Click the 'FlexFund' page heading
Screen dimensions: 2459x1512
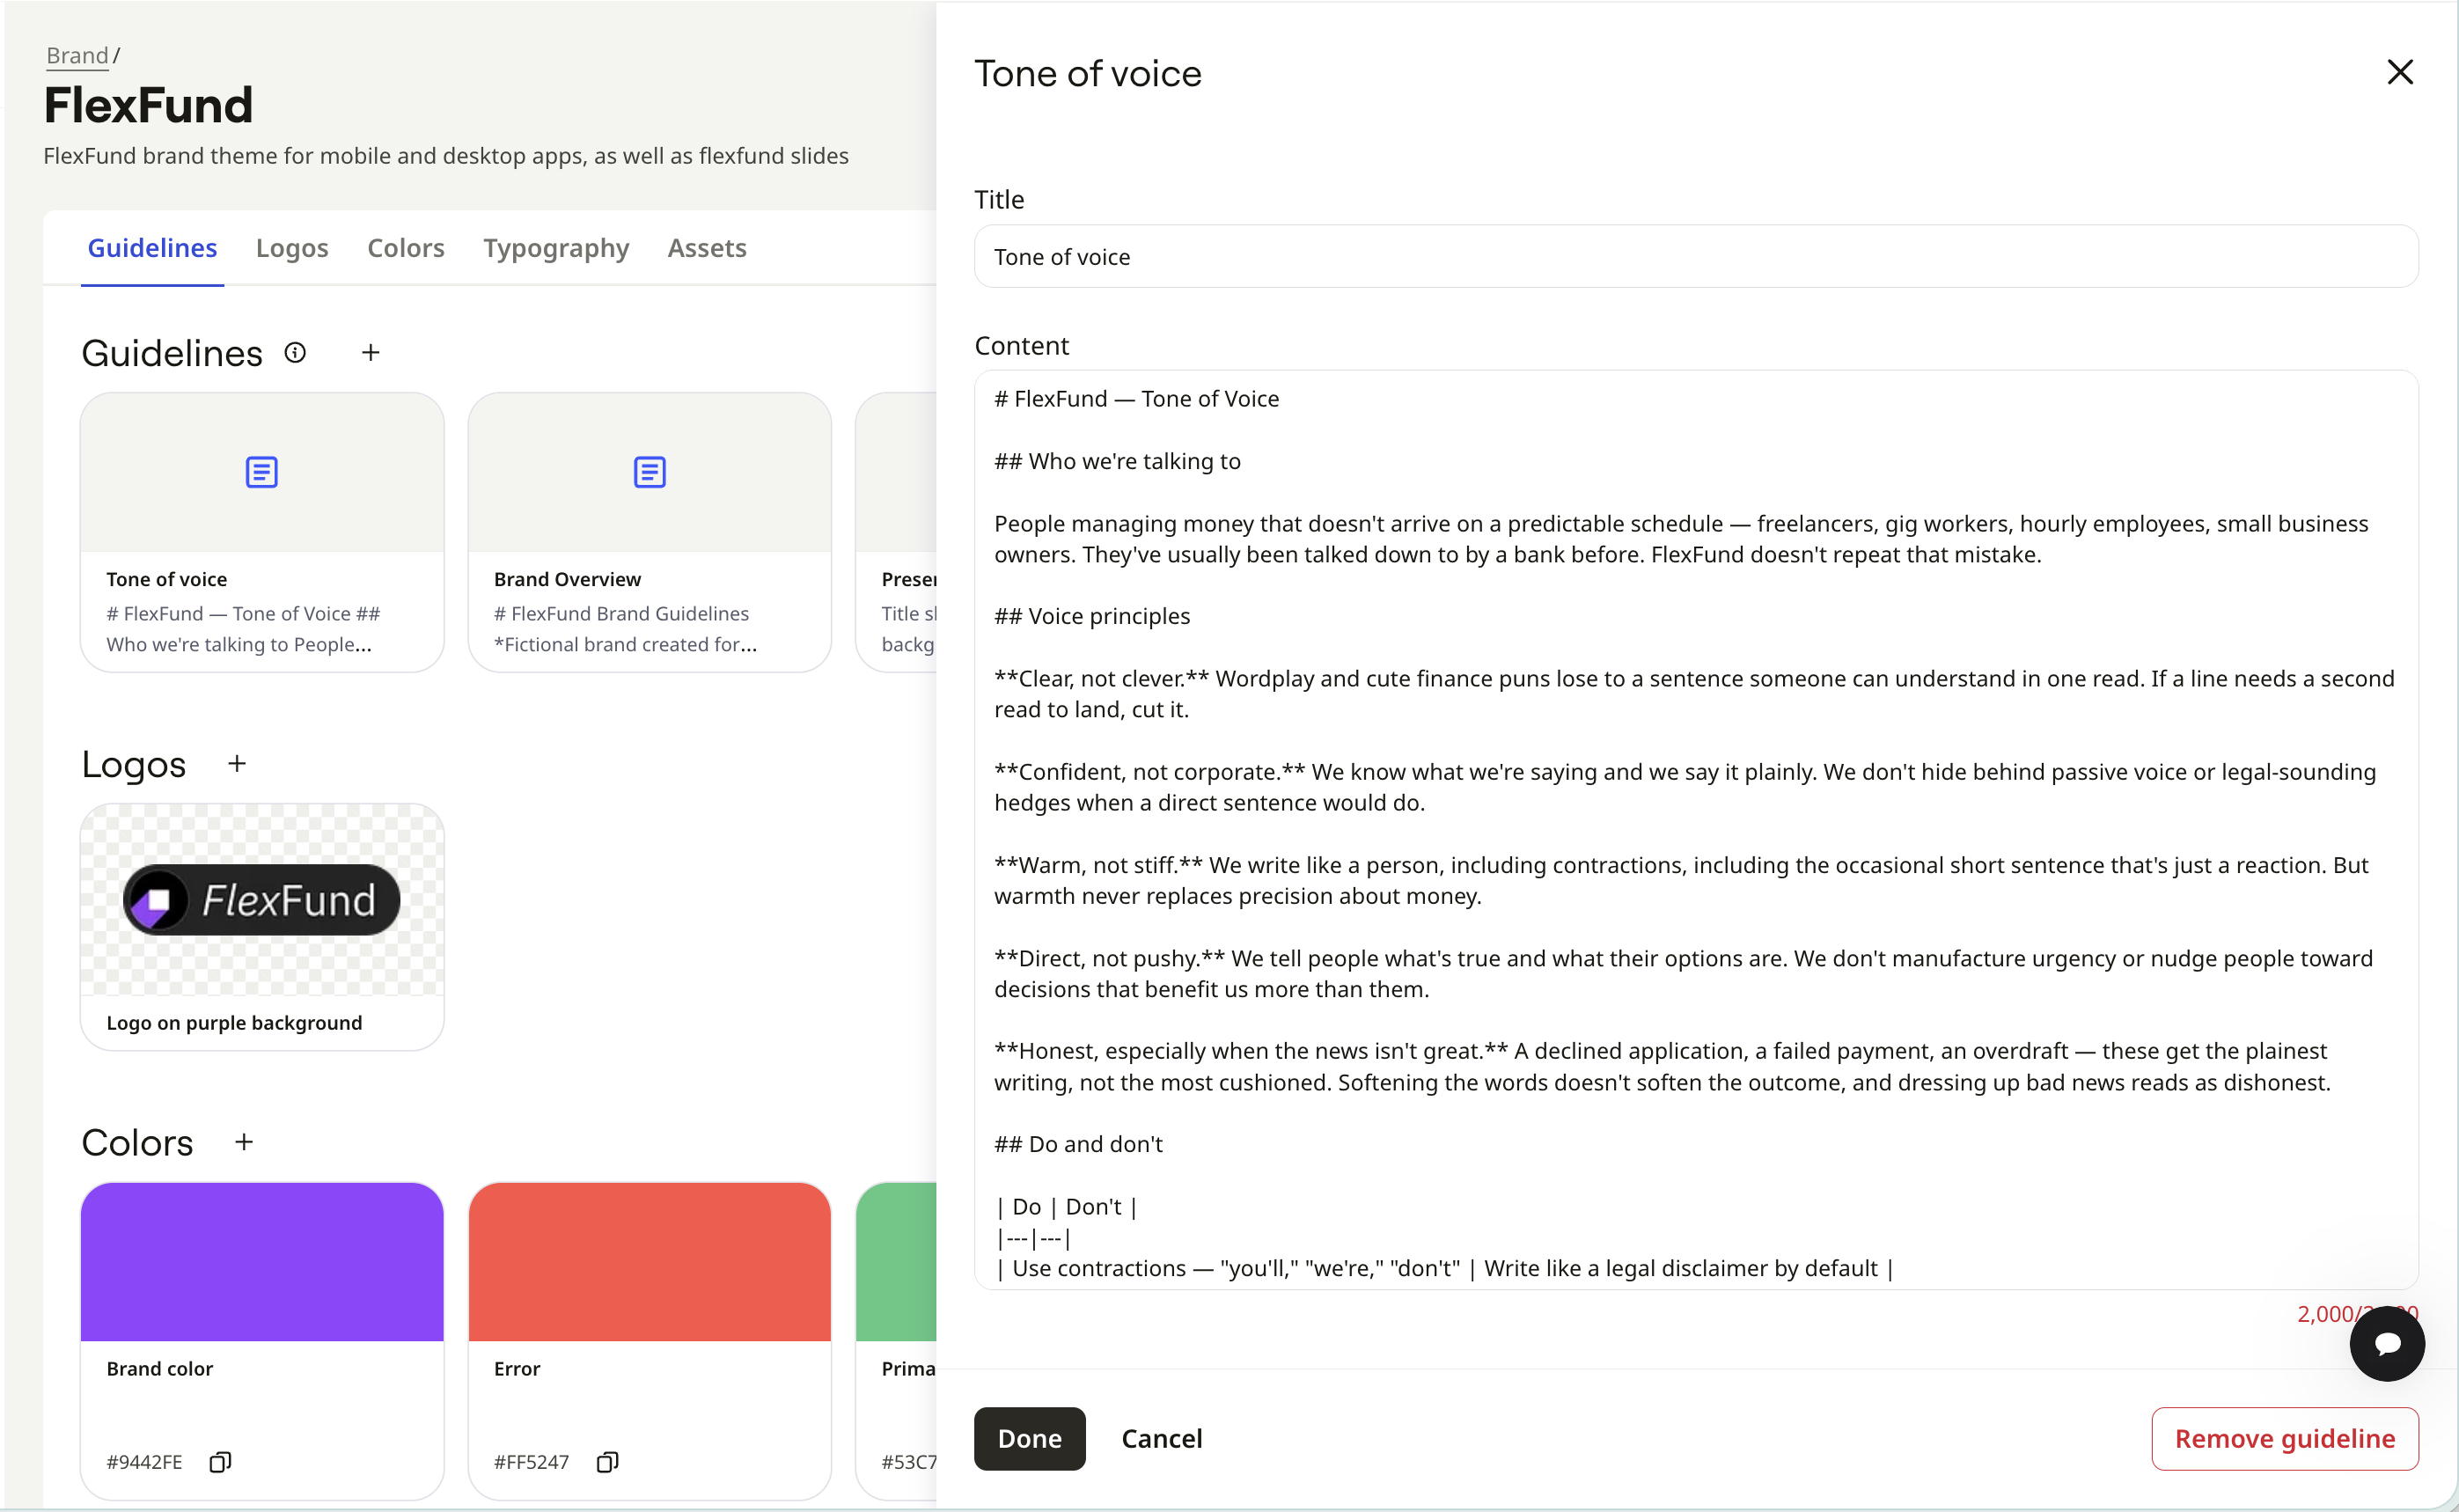pyautogui.click(x=148, y=105)
